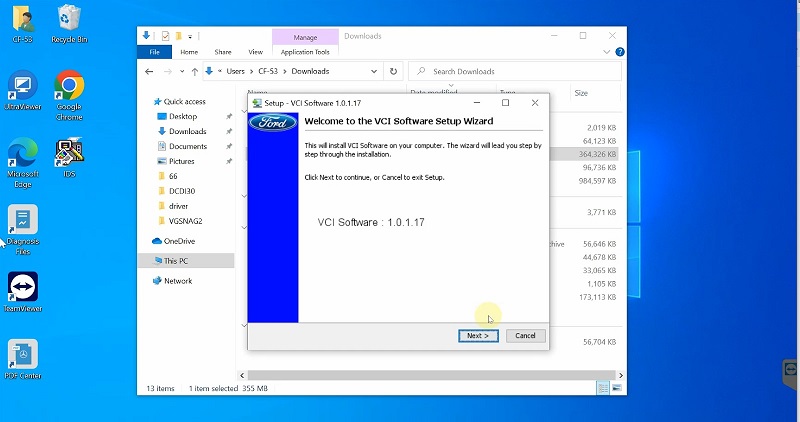Click the Search Downloads field
Viewport: 800px width, 422px height.
[515, 72]
